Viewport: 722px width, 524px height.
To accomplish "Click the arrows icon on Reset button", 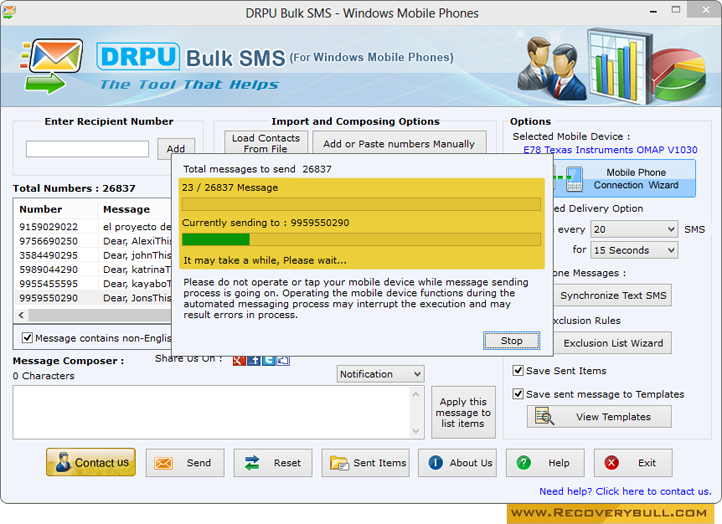I will tap(252, 463).
